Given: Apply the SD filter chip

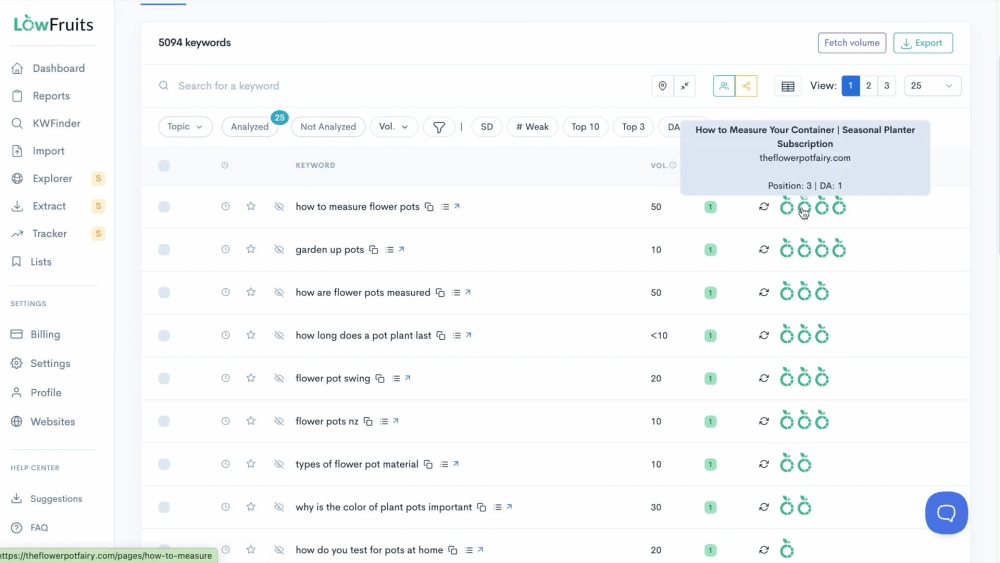Looking at the screenshot, I should (x=487, y=127).
